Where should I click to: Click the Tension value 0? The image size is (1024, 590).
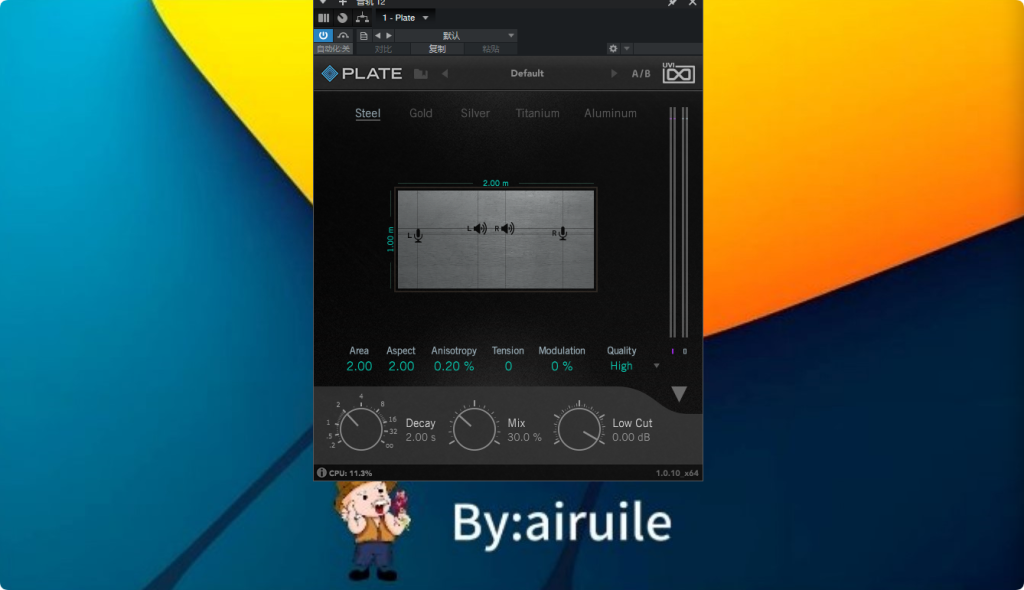(508, 367)
